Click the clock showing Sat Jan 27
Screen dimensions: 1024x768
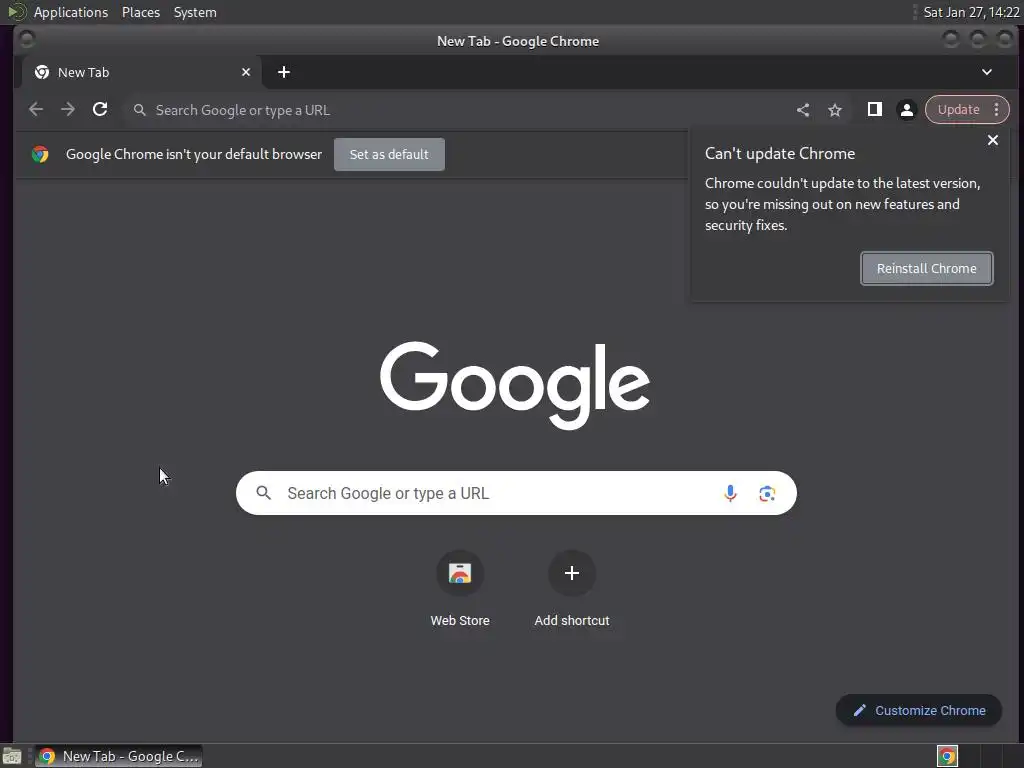(x=971, y=12)
